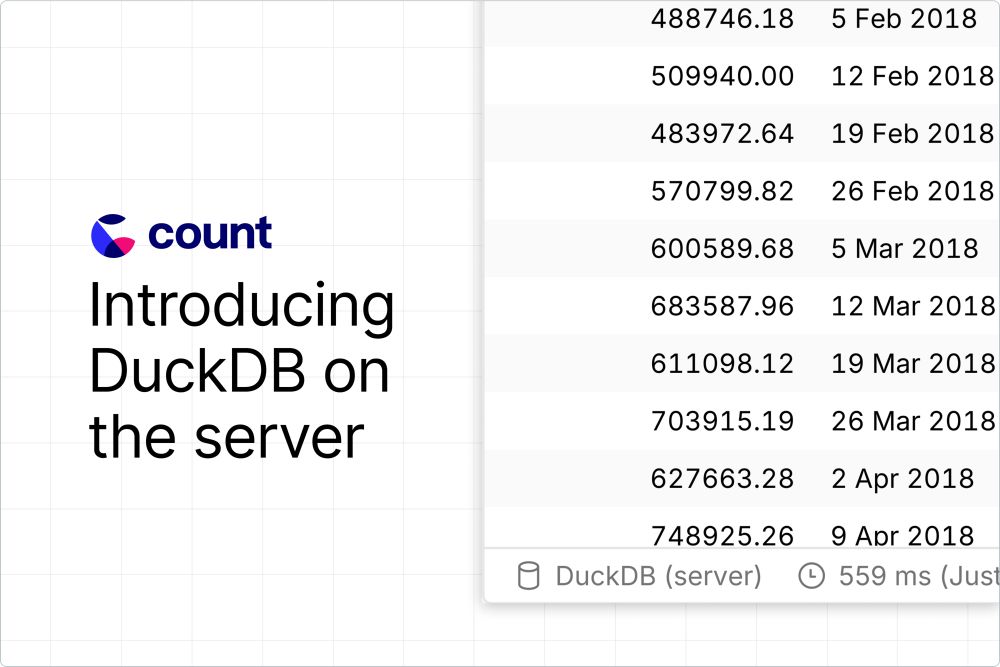
Task: Select the '26 Mar 2018' date cell
Action: (913, 421)
